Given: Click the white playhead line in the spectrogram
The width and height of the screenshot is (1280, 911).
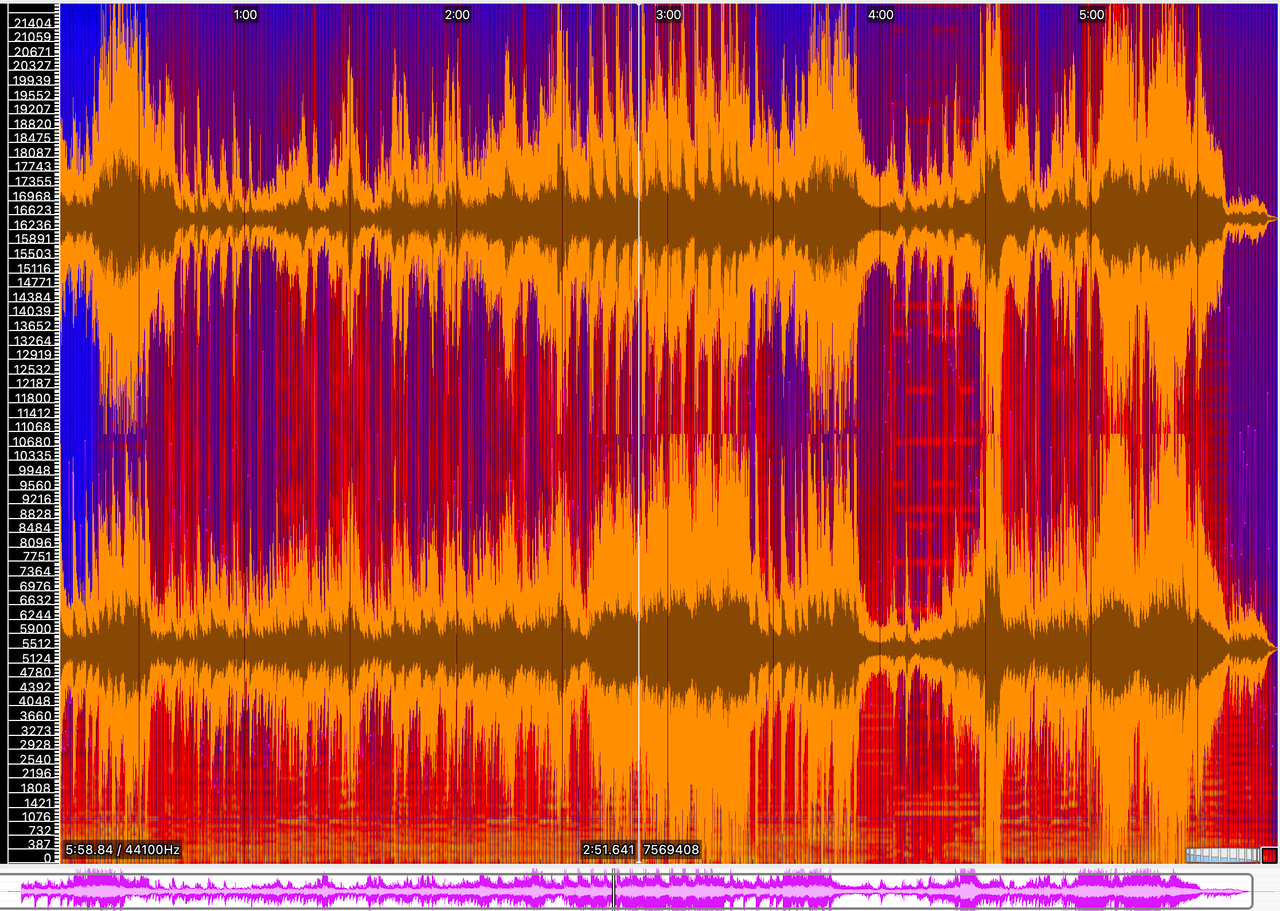Looking at the screenshot, I should [639, 432].
